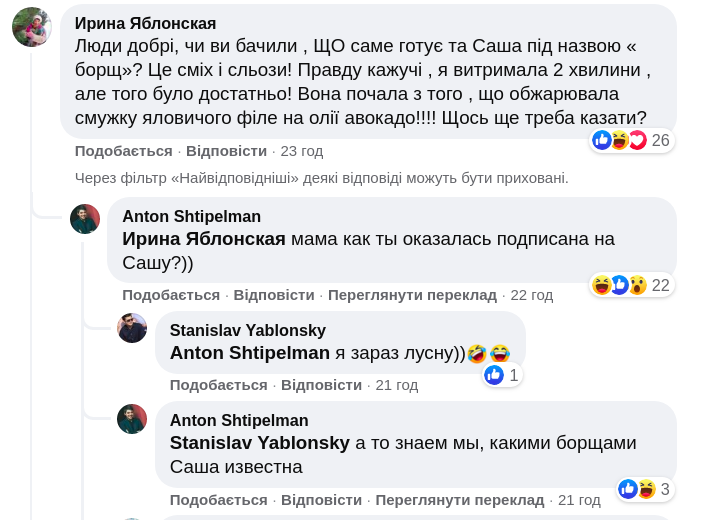Click Переглянути переклад under 22-hour-old reply

412,295
